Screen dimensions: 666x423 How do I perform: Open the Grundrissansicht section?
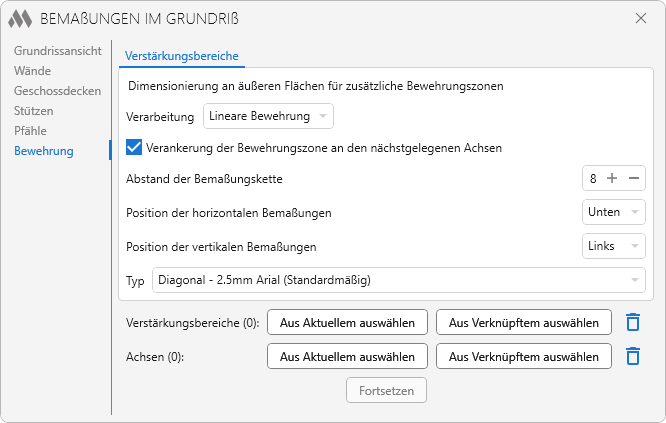coord(57,51)
